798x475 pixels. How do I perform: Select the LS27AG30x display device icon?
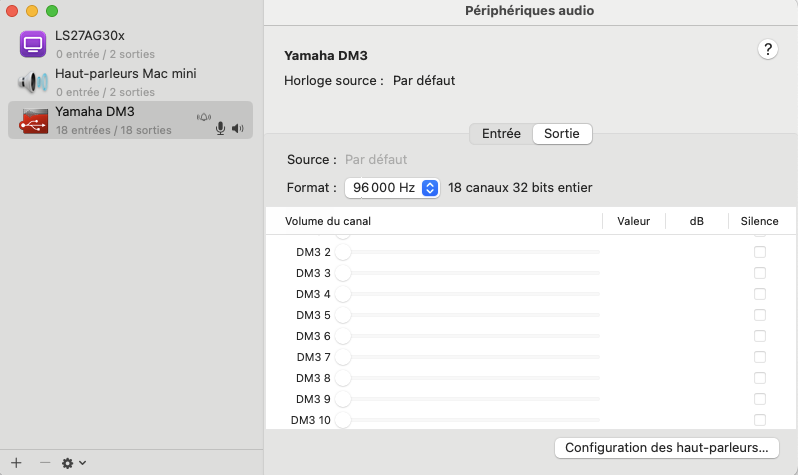(x=33, y=43)
